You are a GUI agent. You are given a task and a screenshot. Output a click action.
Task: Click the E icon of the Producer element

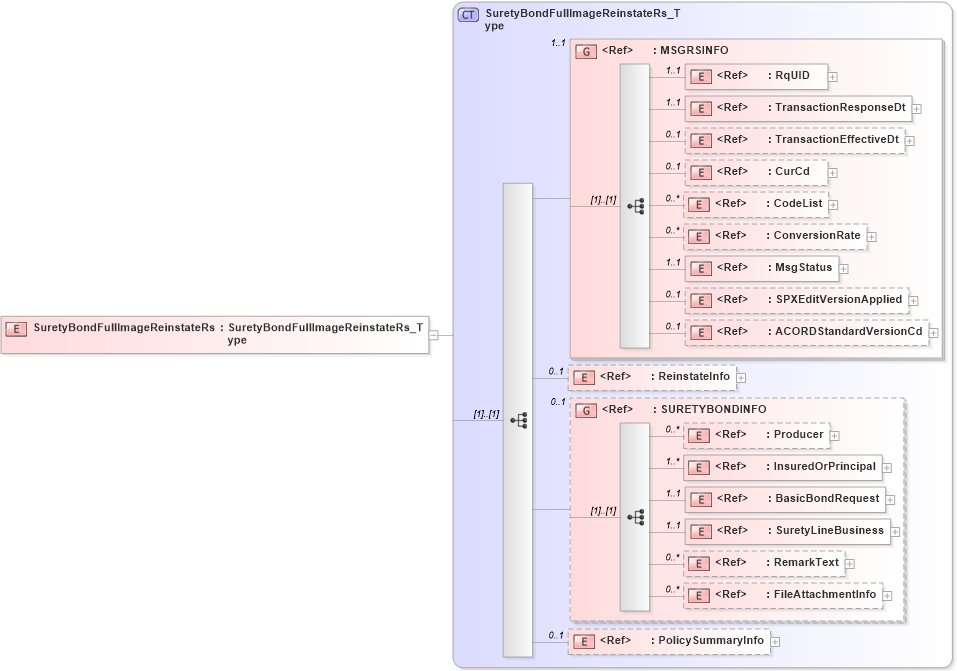(x=699, y=434)
